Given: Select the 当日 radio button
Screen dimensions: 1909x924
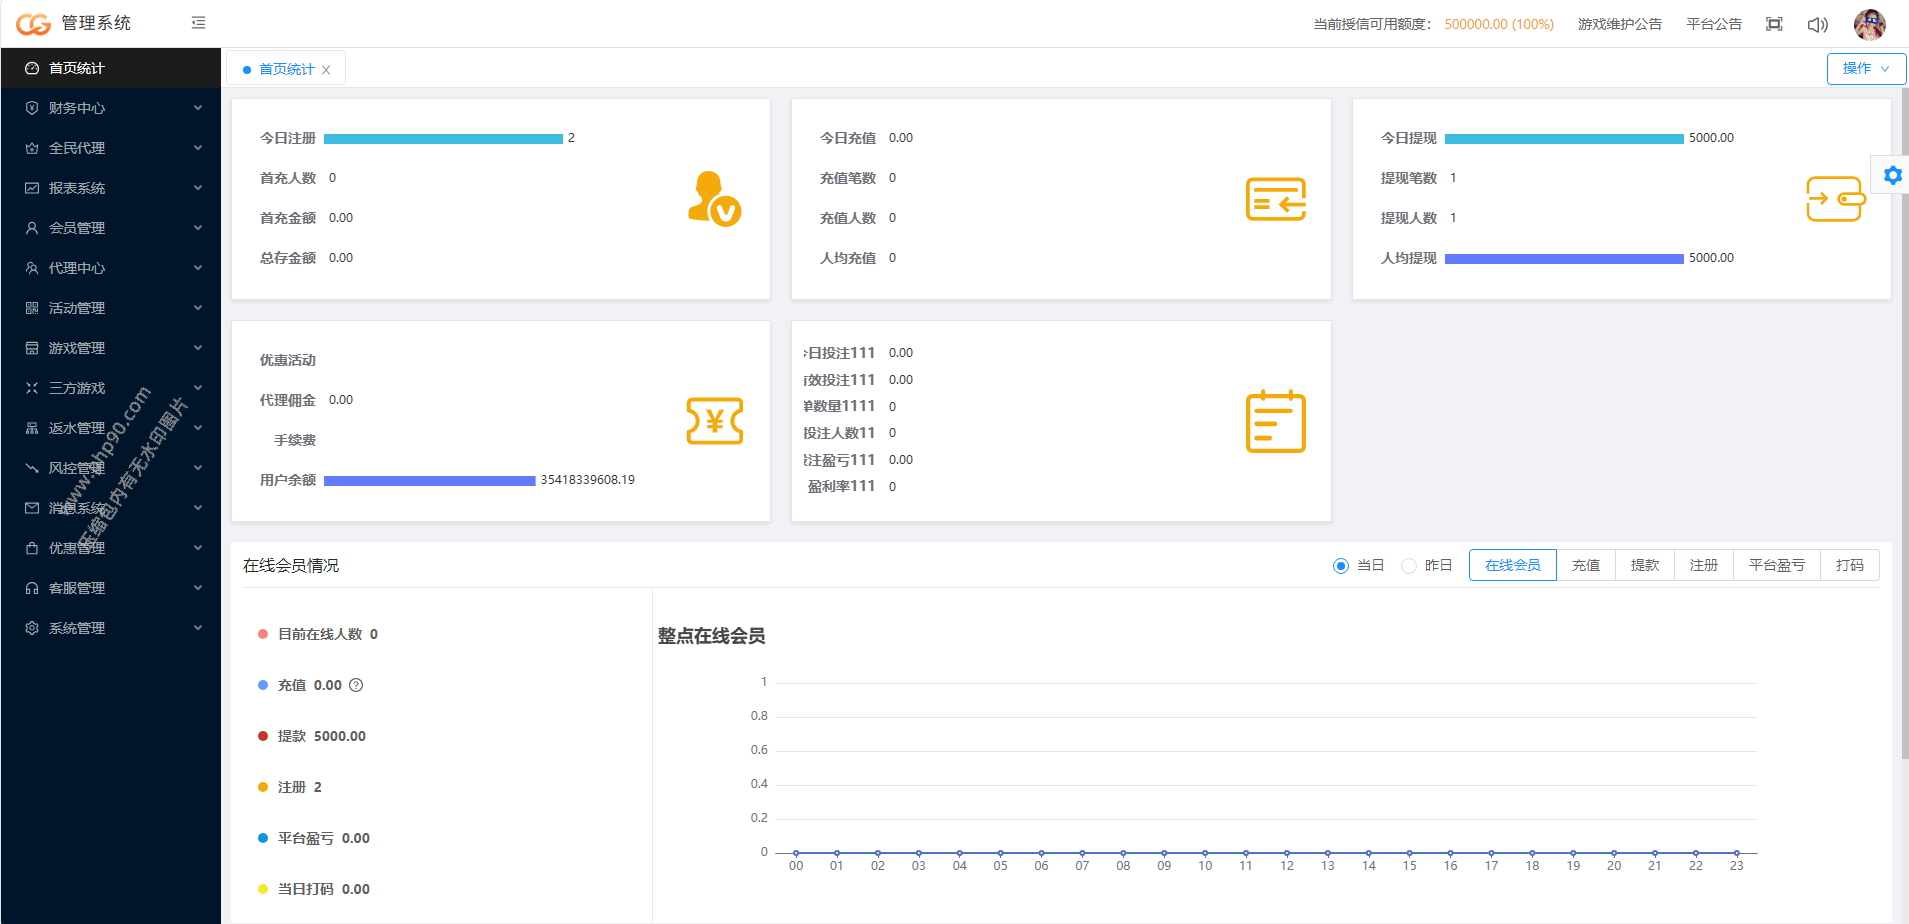Looking at the screenshot, I should (1341, 566).
